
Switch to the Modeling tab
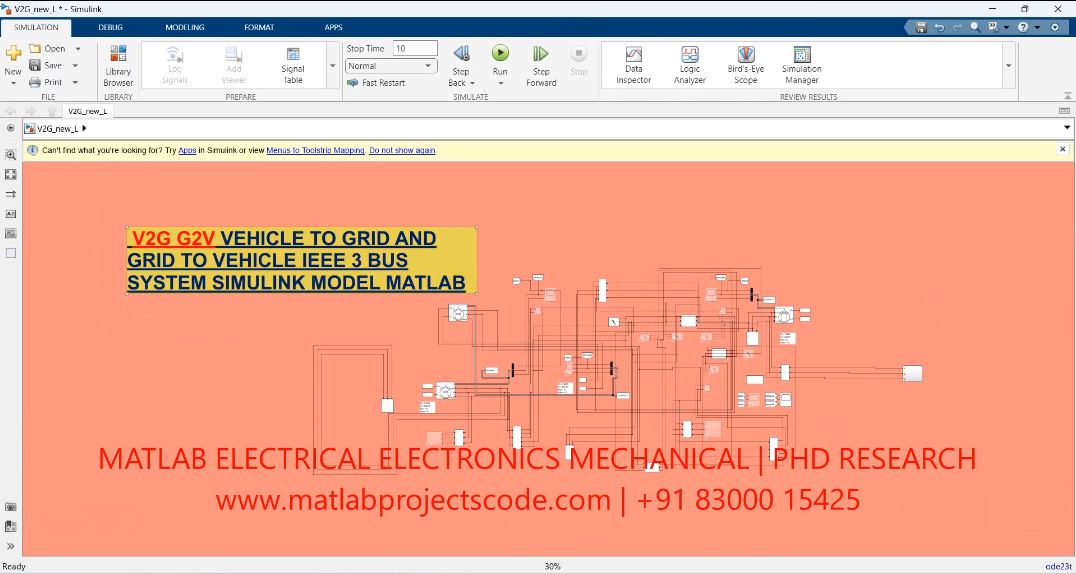(184, 27)
